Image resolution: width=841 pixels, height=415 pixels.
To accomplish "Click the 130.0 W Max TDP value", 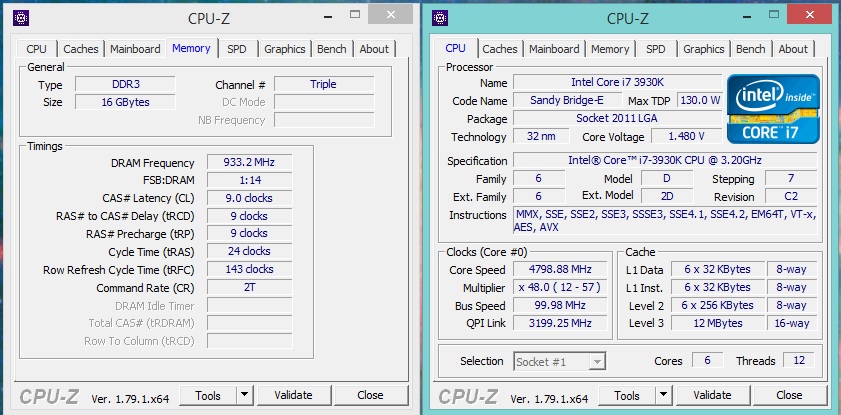I will coord(699,100).
